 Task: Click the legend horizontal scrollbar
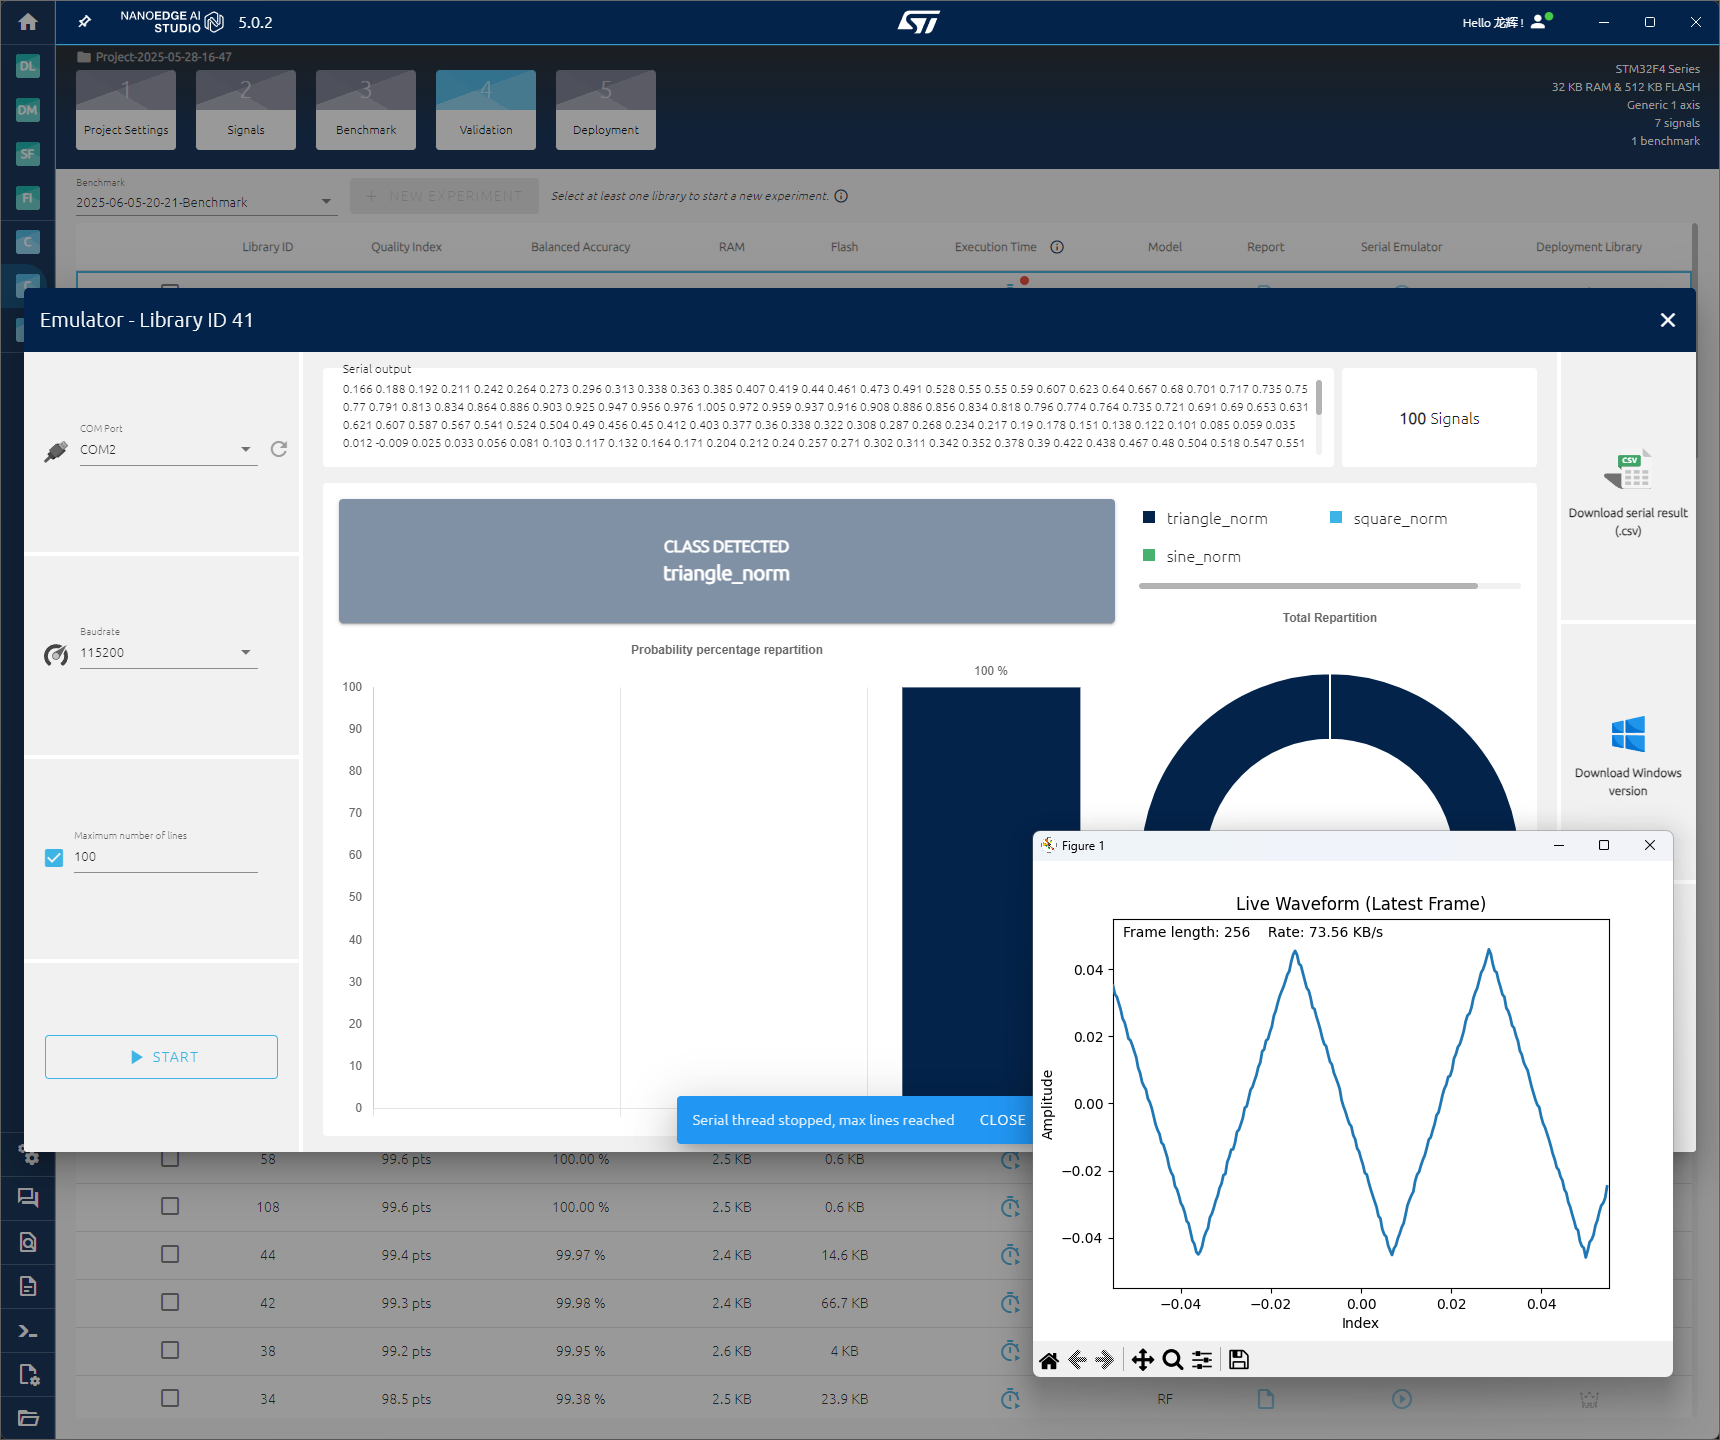click(x=1308, y=586)
